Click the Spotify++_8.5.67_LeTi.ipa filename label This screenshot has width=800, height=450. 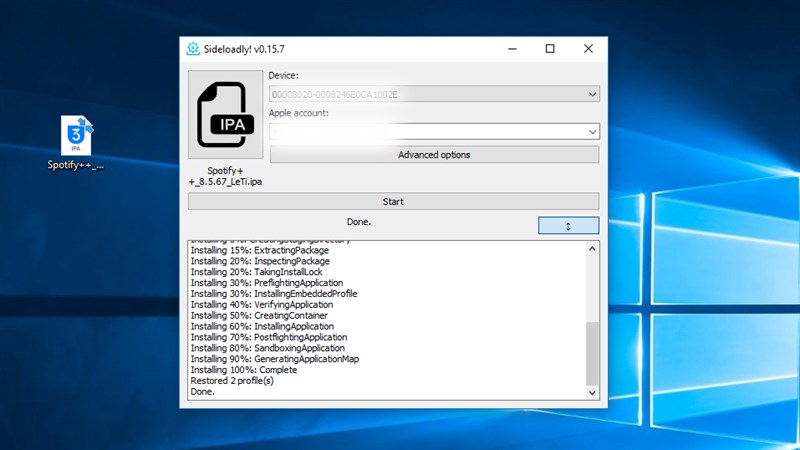point(225,176)
